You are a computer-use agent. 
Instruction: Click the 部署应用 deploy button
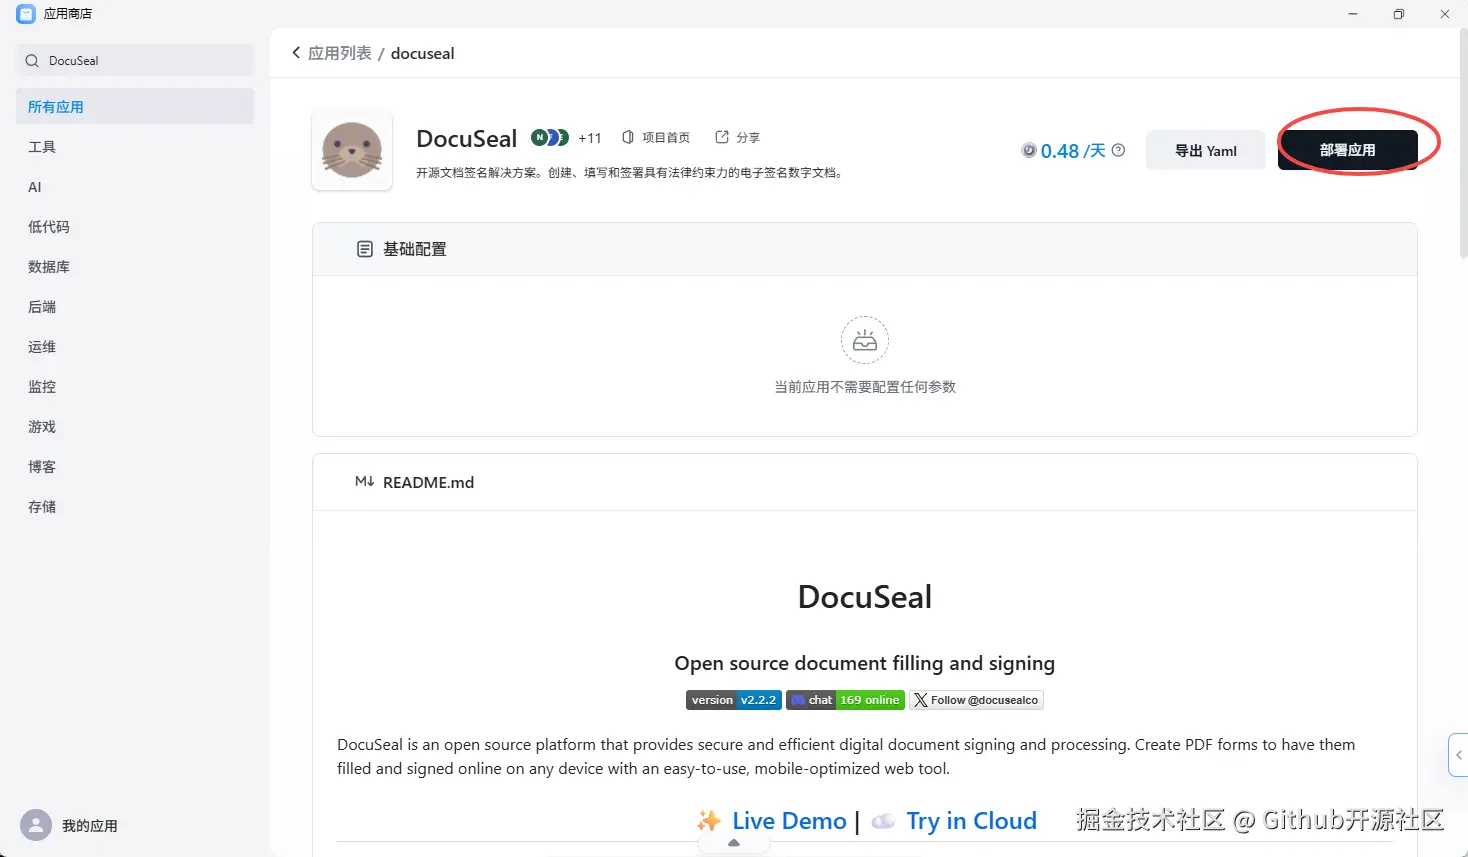pos(1347,150)
